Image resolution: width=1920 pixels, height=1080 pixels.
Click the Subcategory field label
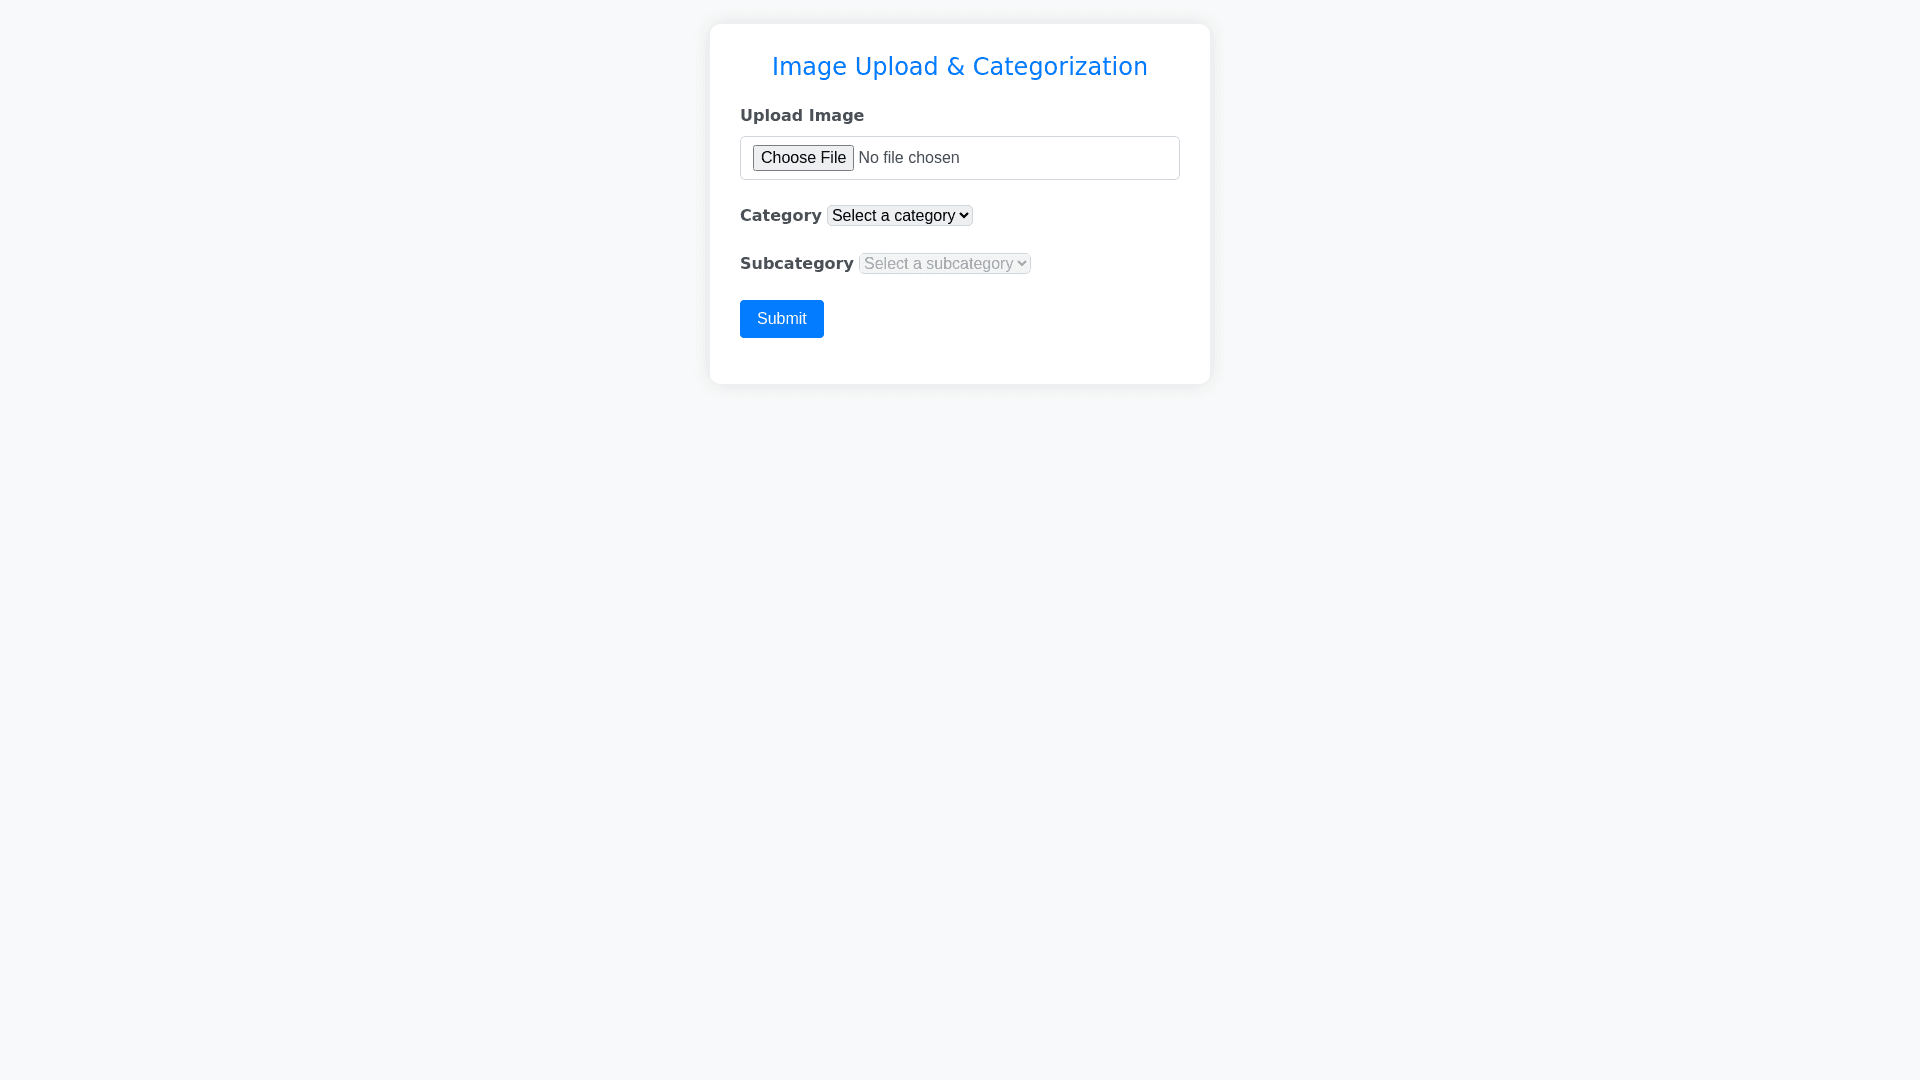[796, 263]
